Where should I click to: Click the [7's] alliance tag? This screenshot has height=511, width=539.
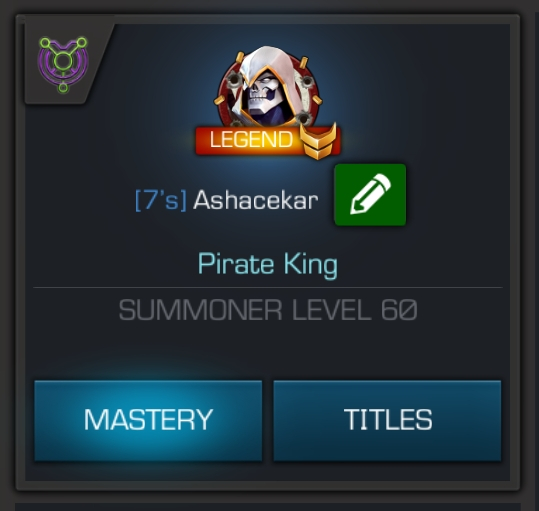[161, 200]
